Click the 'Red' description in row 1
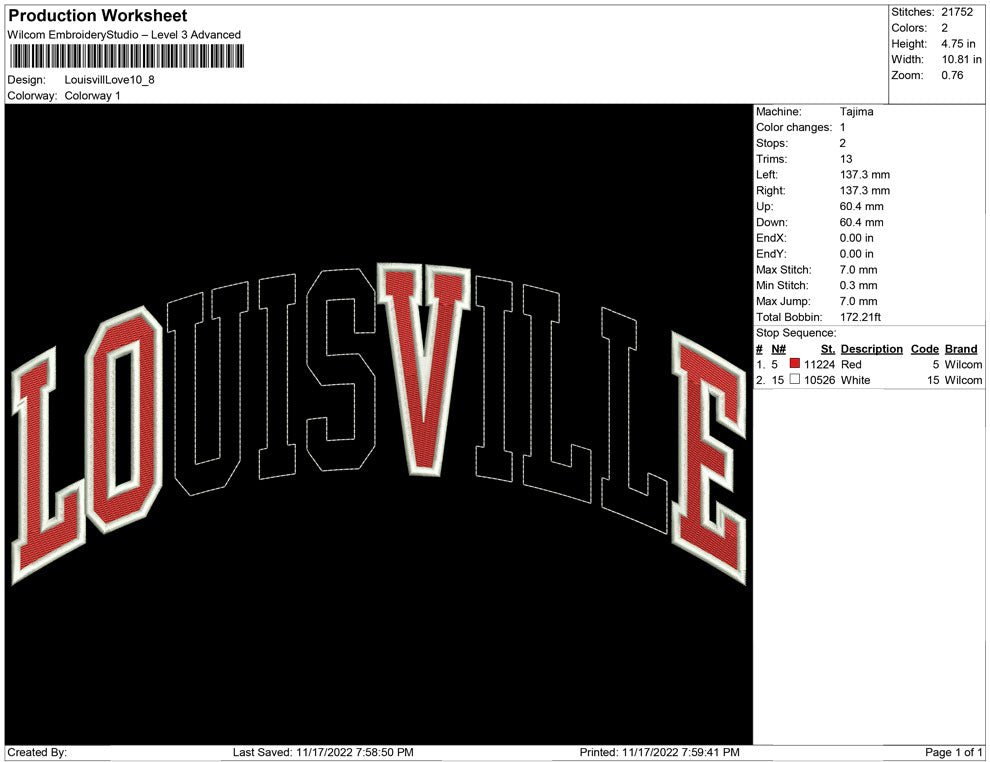Viewport: 990px width, 762px height. pos(851,364)
